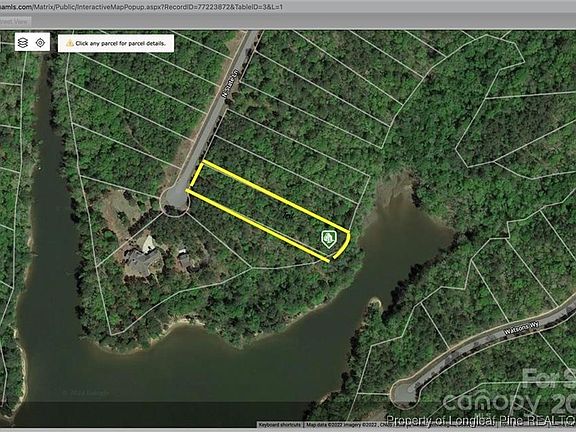Click the N State Ln cul-de-sac circle
Viewport: 576px width, 432px height.
(175, 201)
